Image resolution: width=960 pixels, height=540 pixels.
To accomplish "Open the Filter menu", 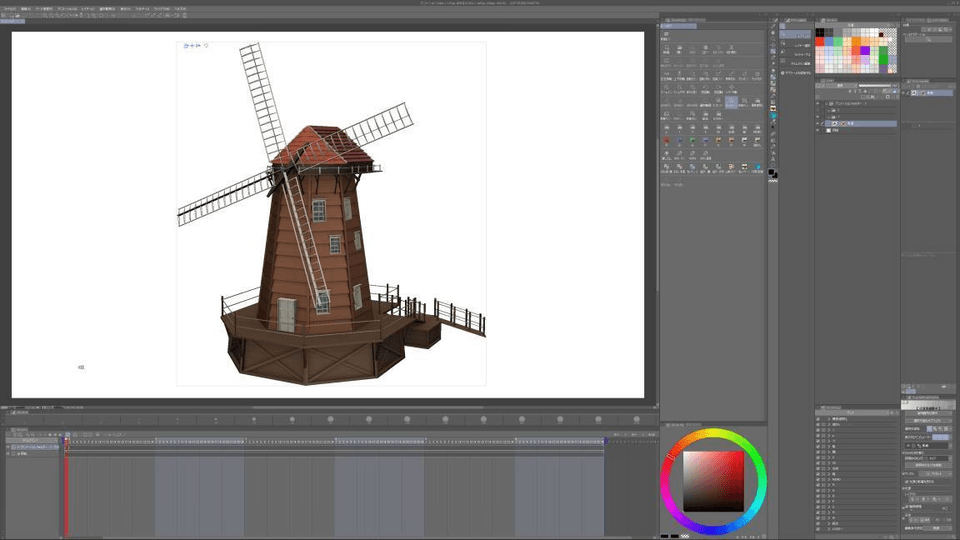I will point(142,9).
